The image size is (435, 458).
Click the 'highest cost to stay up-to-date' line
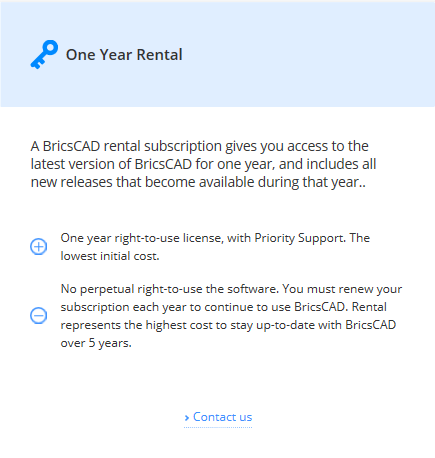point(228,325)
